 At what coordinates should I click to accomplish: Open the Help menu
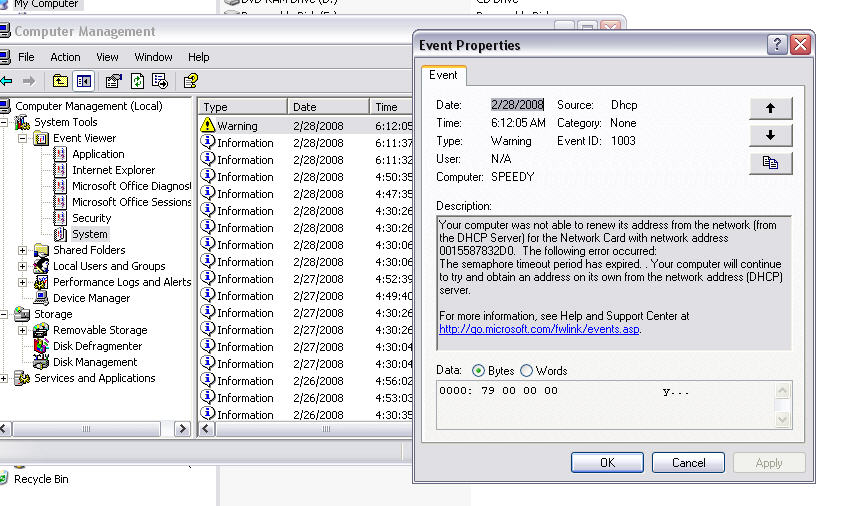click(198, 57)
